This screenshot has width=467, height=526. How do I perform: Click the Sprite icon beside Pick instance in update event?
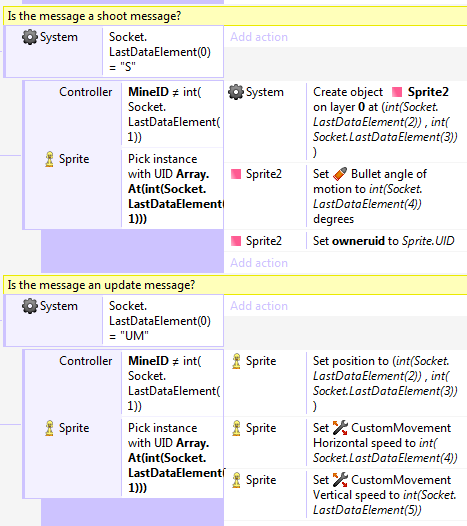click(49, 428)
